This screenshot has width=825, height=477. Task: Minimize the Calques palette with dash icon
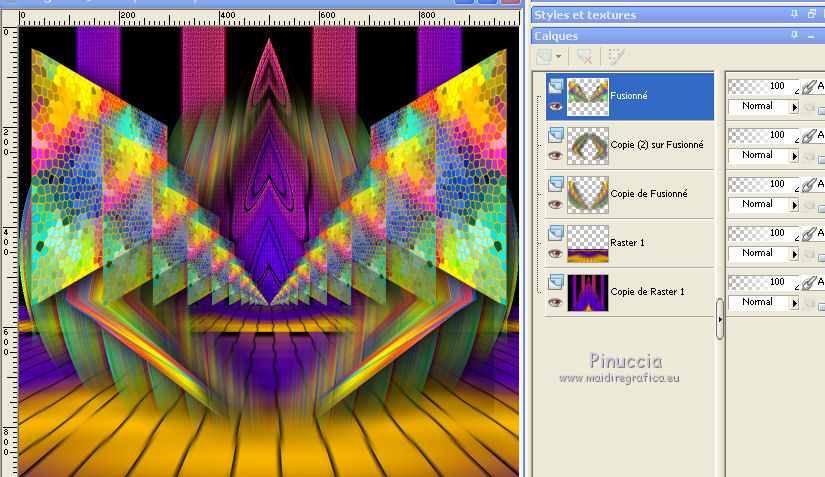tap(811, 36)
